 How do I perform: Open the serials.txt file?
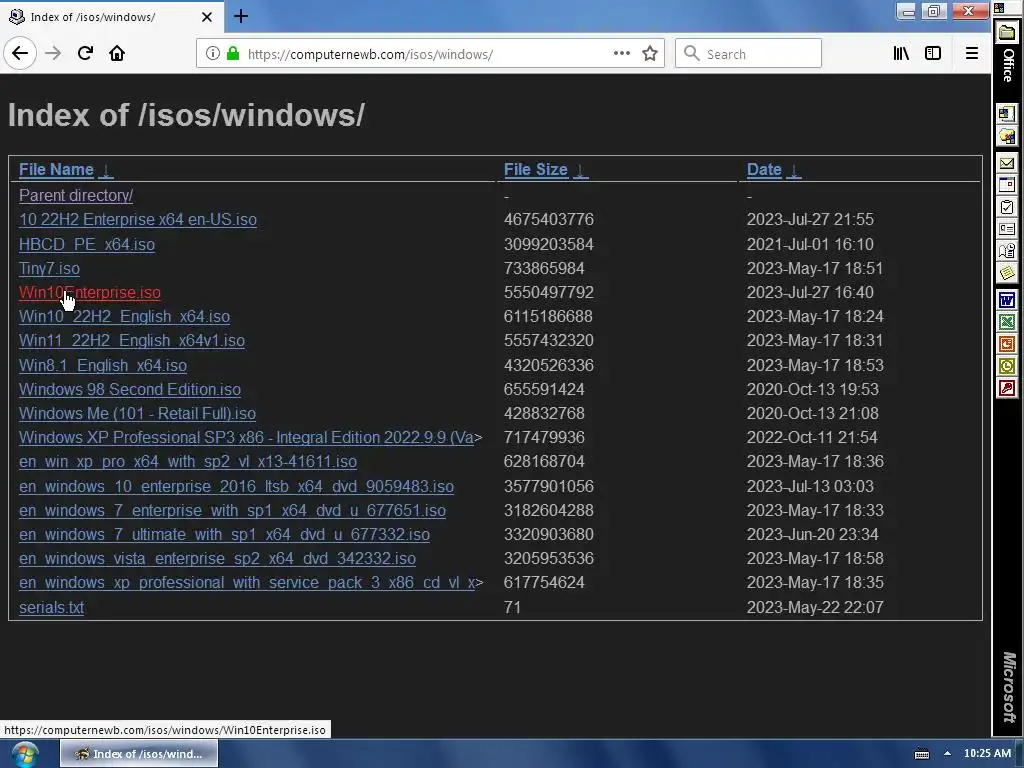pos(52,607)
